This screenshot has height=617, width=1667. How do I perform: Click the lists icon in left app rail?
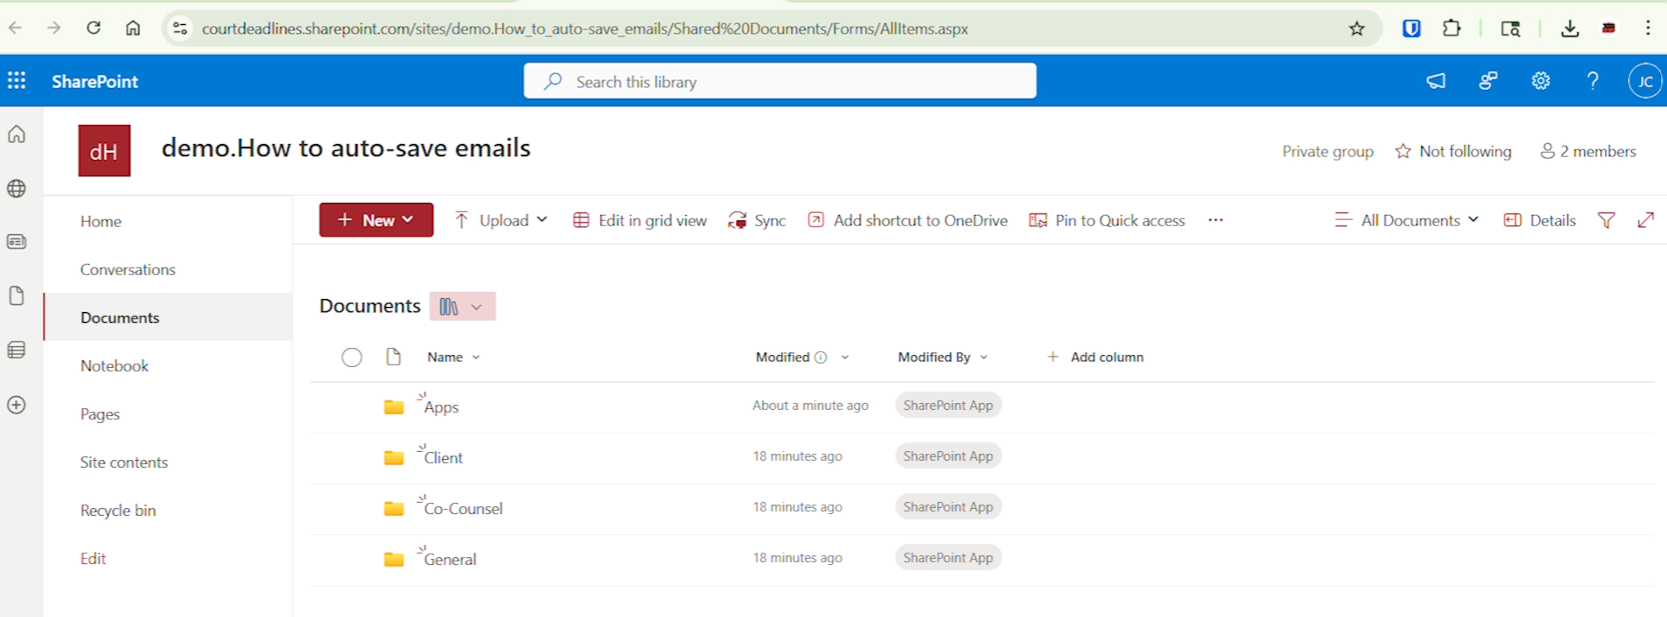coord(17,350)
